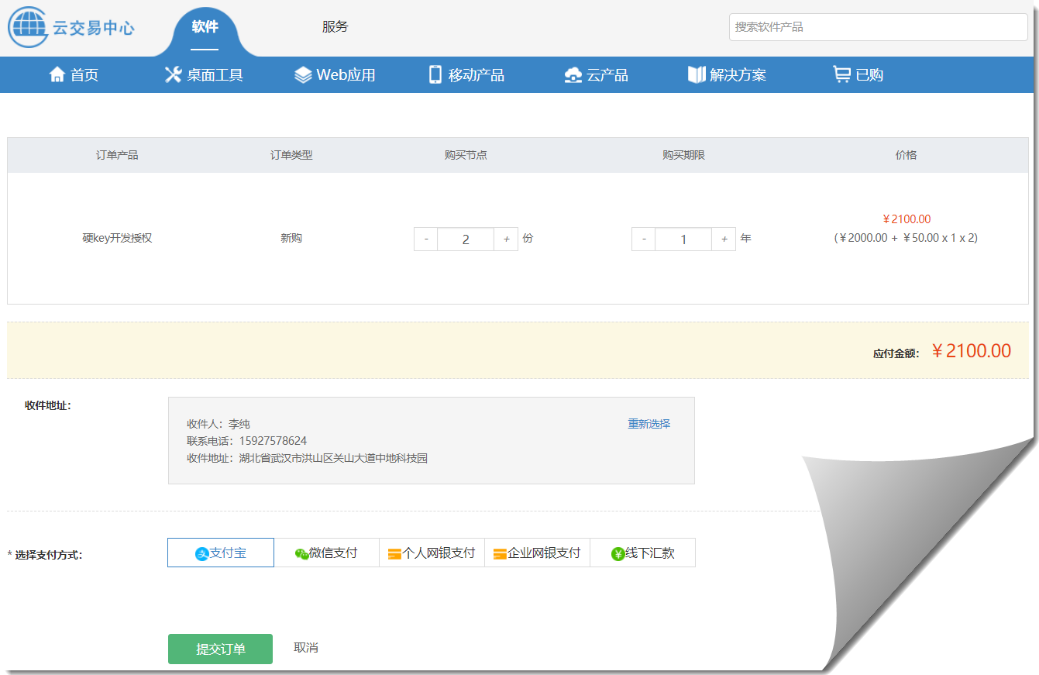
Task: Click the 移动产品 phone icon
Action: [435, 74]
